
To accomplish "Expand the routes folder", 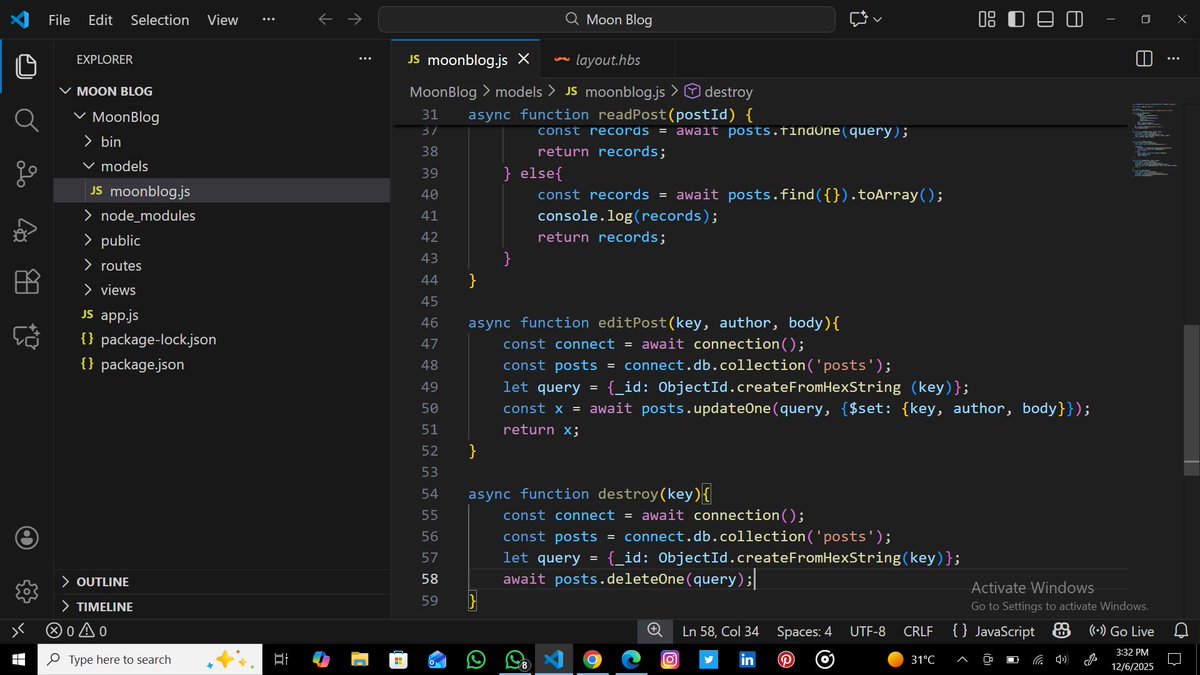I will pyautogui.click(x=221, y=265).
